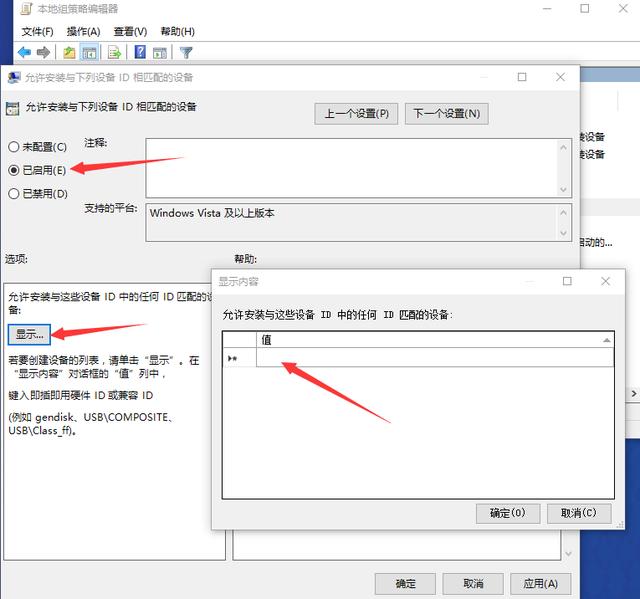The height and width of the screenshot is (599, 640).
Task: Click the 上一个设置(P) button
Action: click(x=356, y=113)
